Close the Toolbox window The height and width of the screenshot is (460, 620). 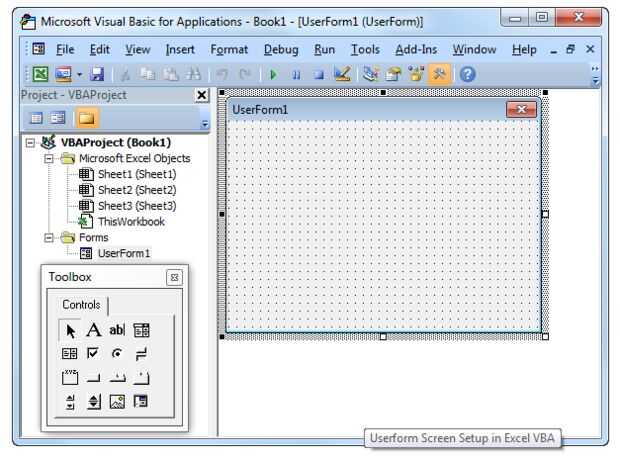tap(174, 278)
